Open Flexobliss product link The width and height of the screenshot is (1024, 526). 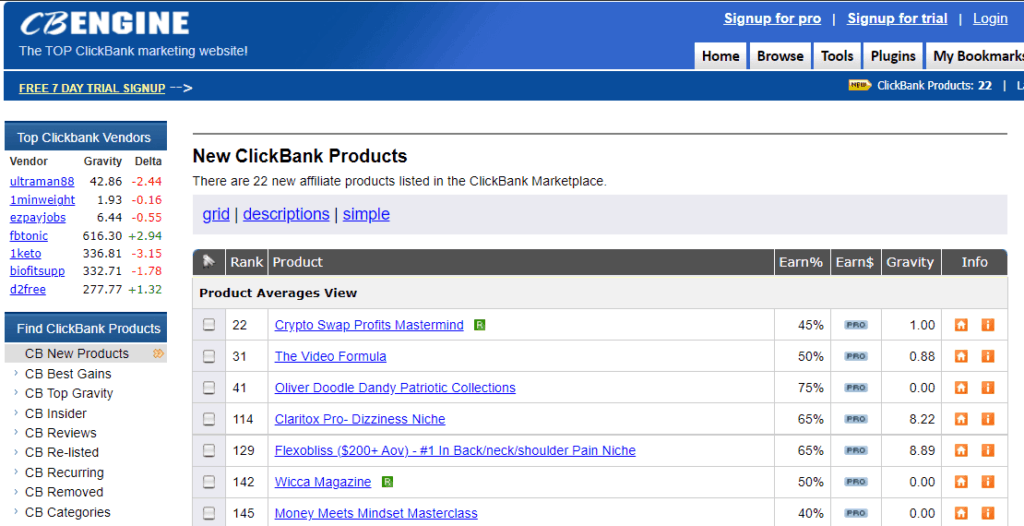pyautogui.click(x=455, y=450)
